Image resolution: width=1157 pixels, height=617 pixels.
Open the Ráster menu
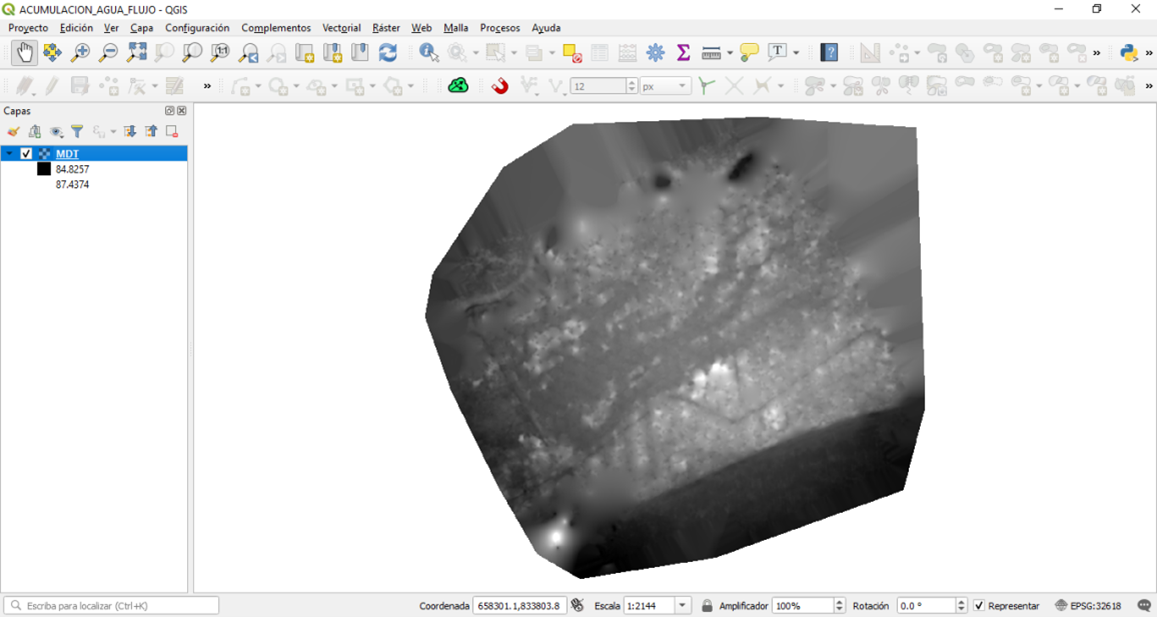[386, 28]
